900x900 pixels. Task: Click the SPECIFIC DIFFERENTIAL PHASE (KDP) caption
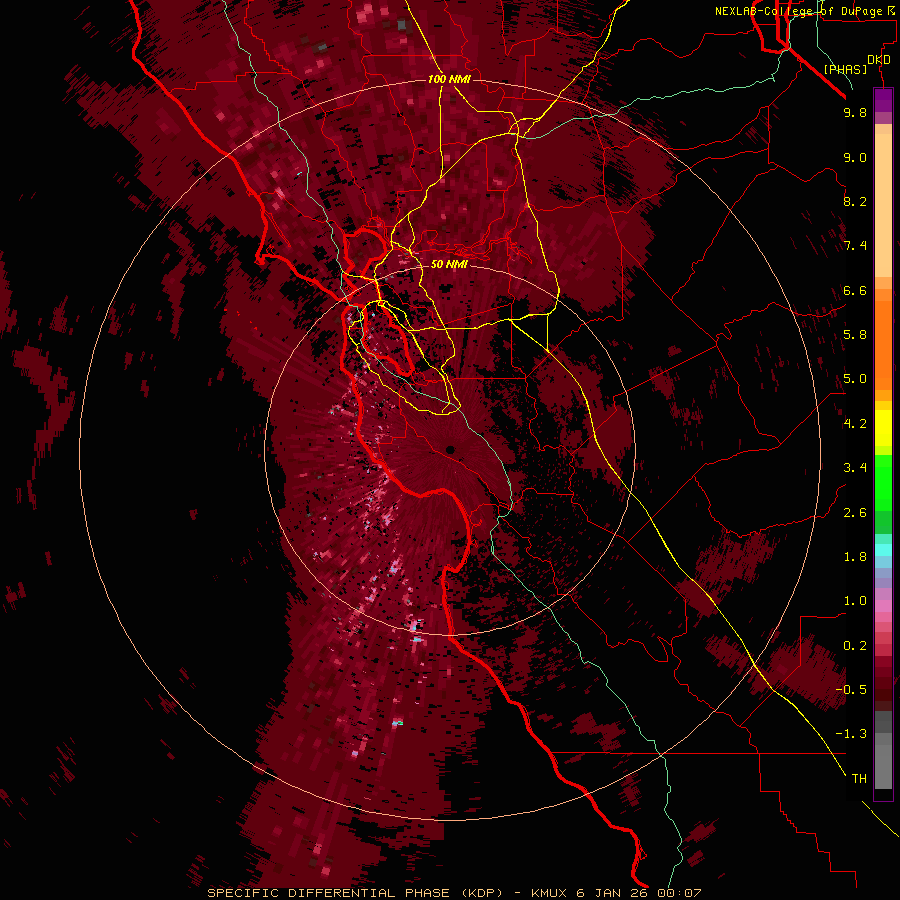click(355, 893)
